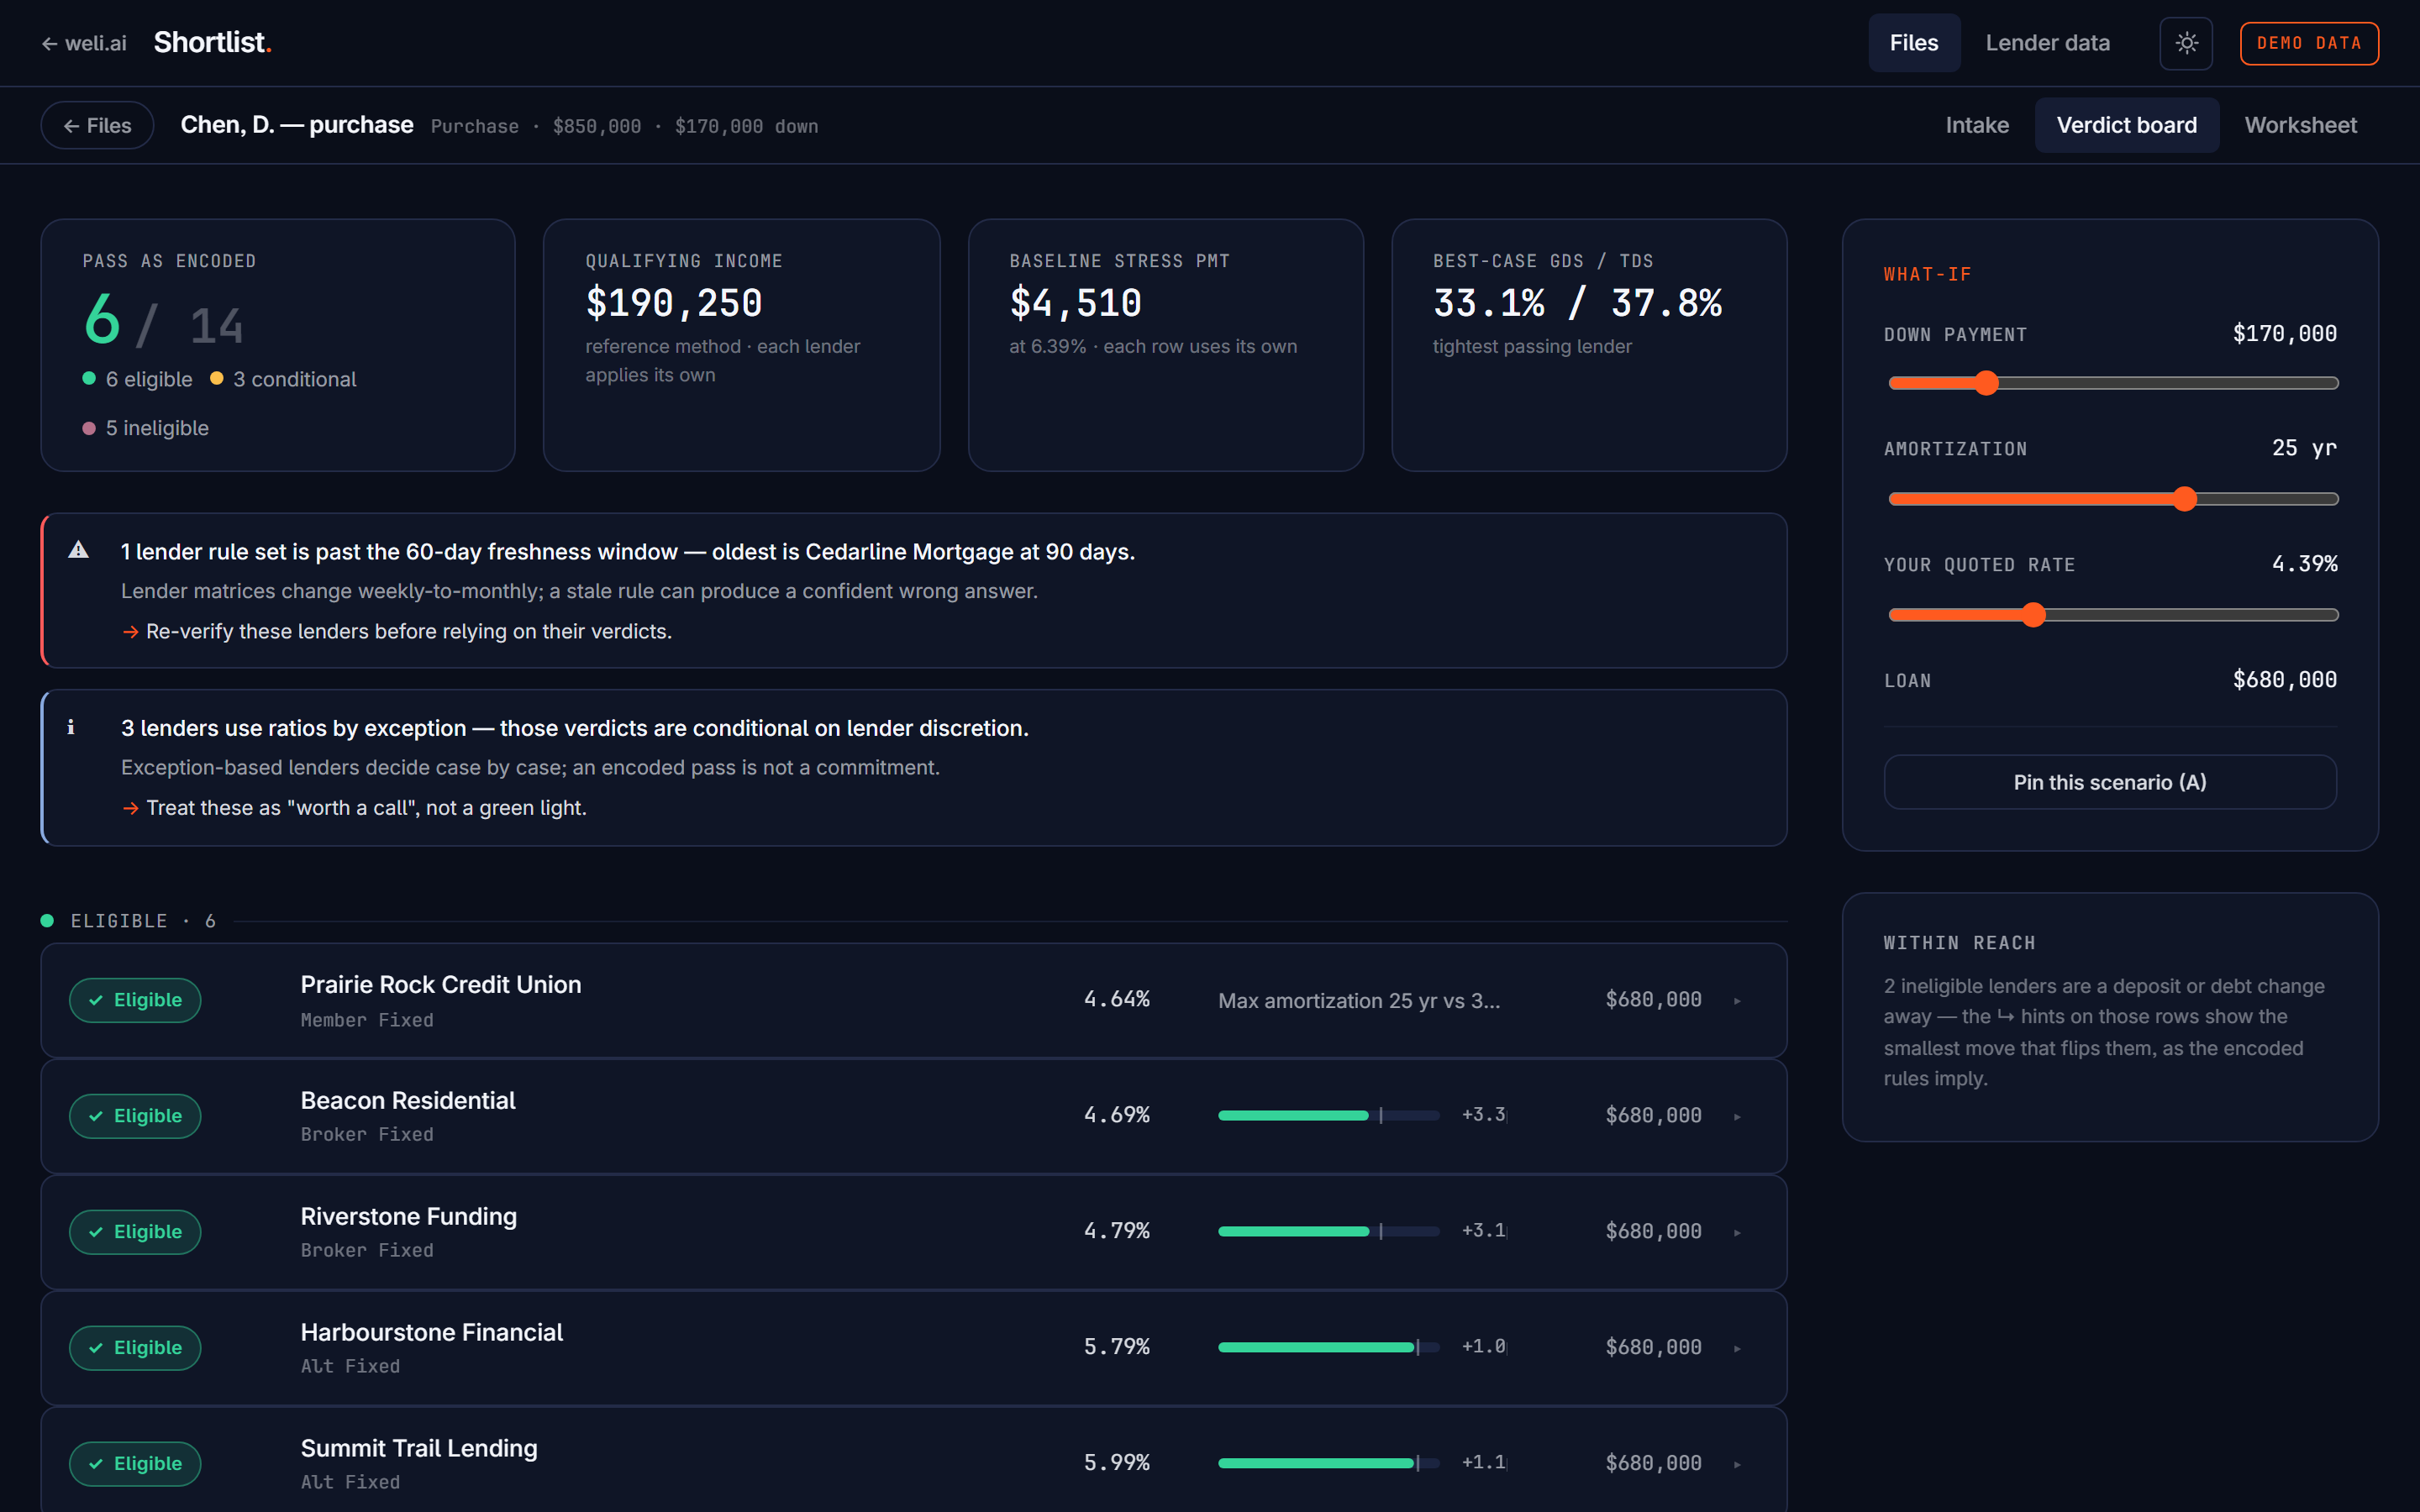Expand the Summit Trail Lending row arrow

tap(1737, 1465)
